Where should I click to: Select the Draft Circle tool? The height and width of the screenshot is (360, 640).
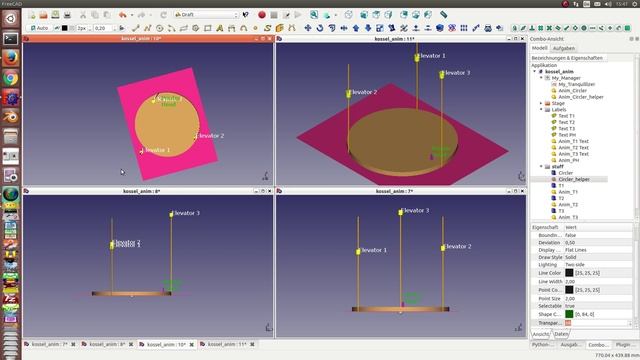pos(160,28)
